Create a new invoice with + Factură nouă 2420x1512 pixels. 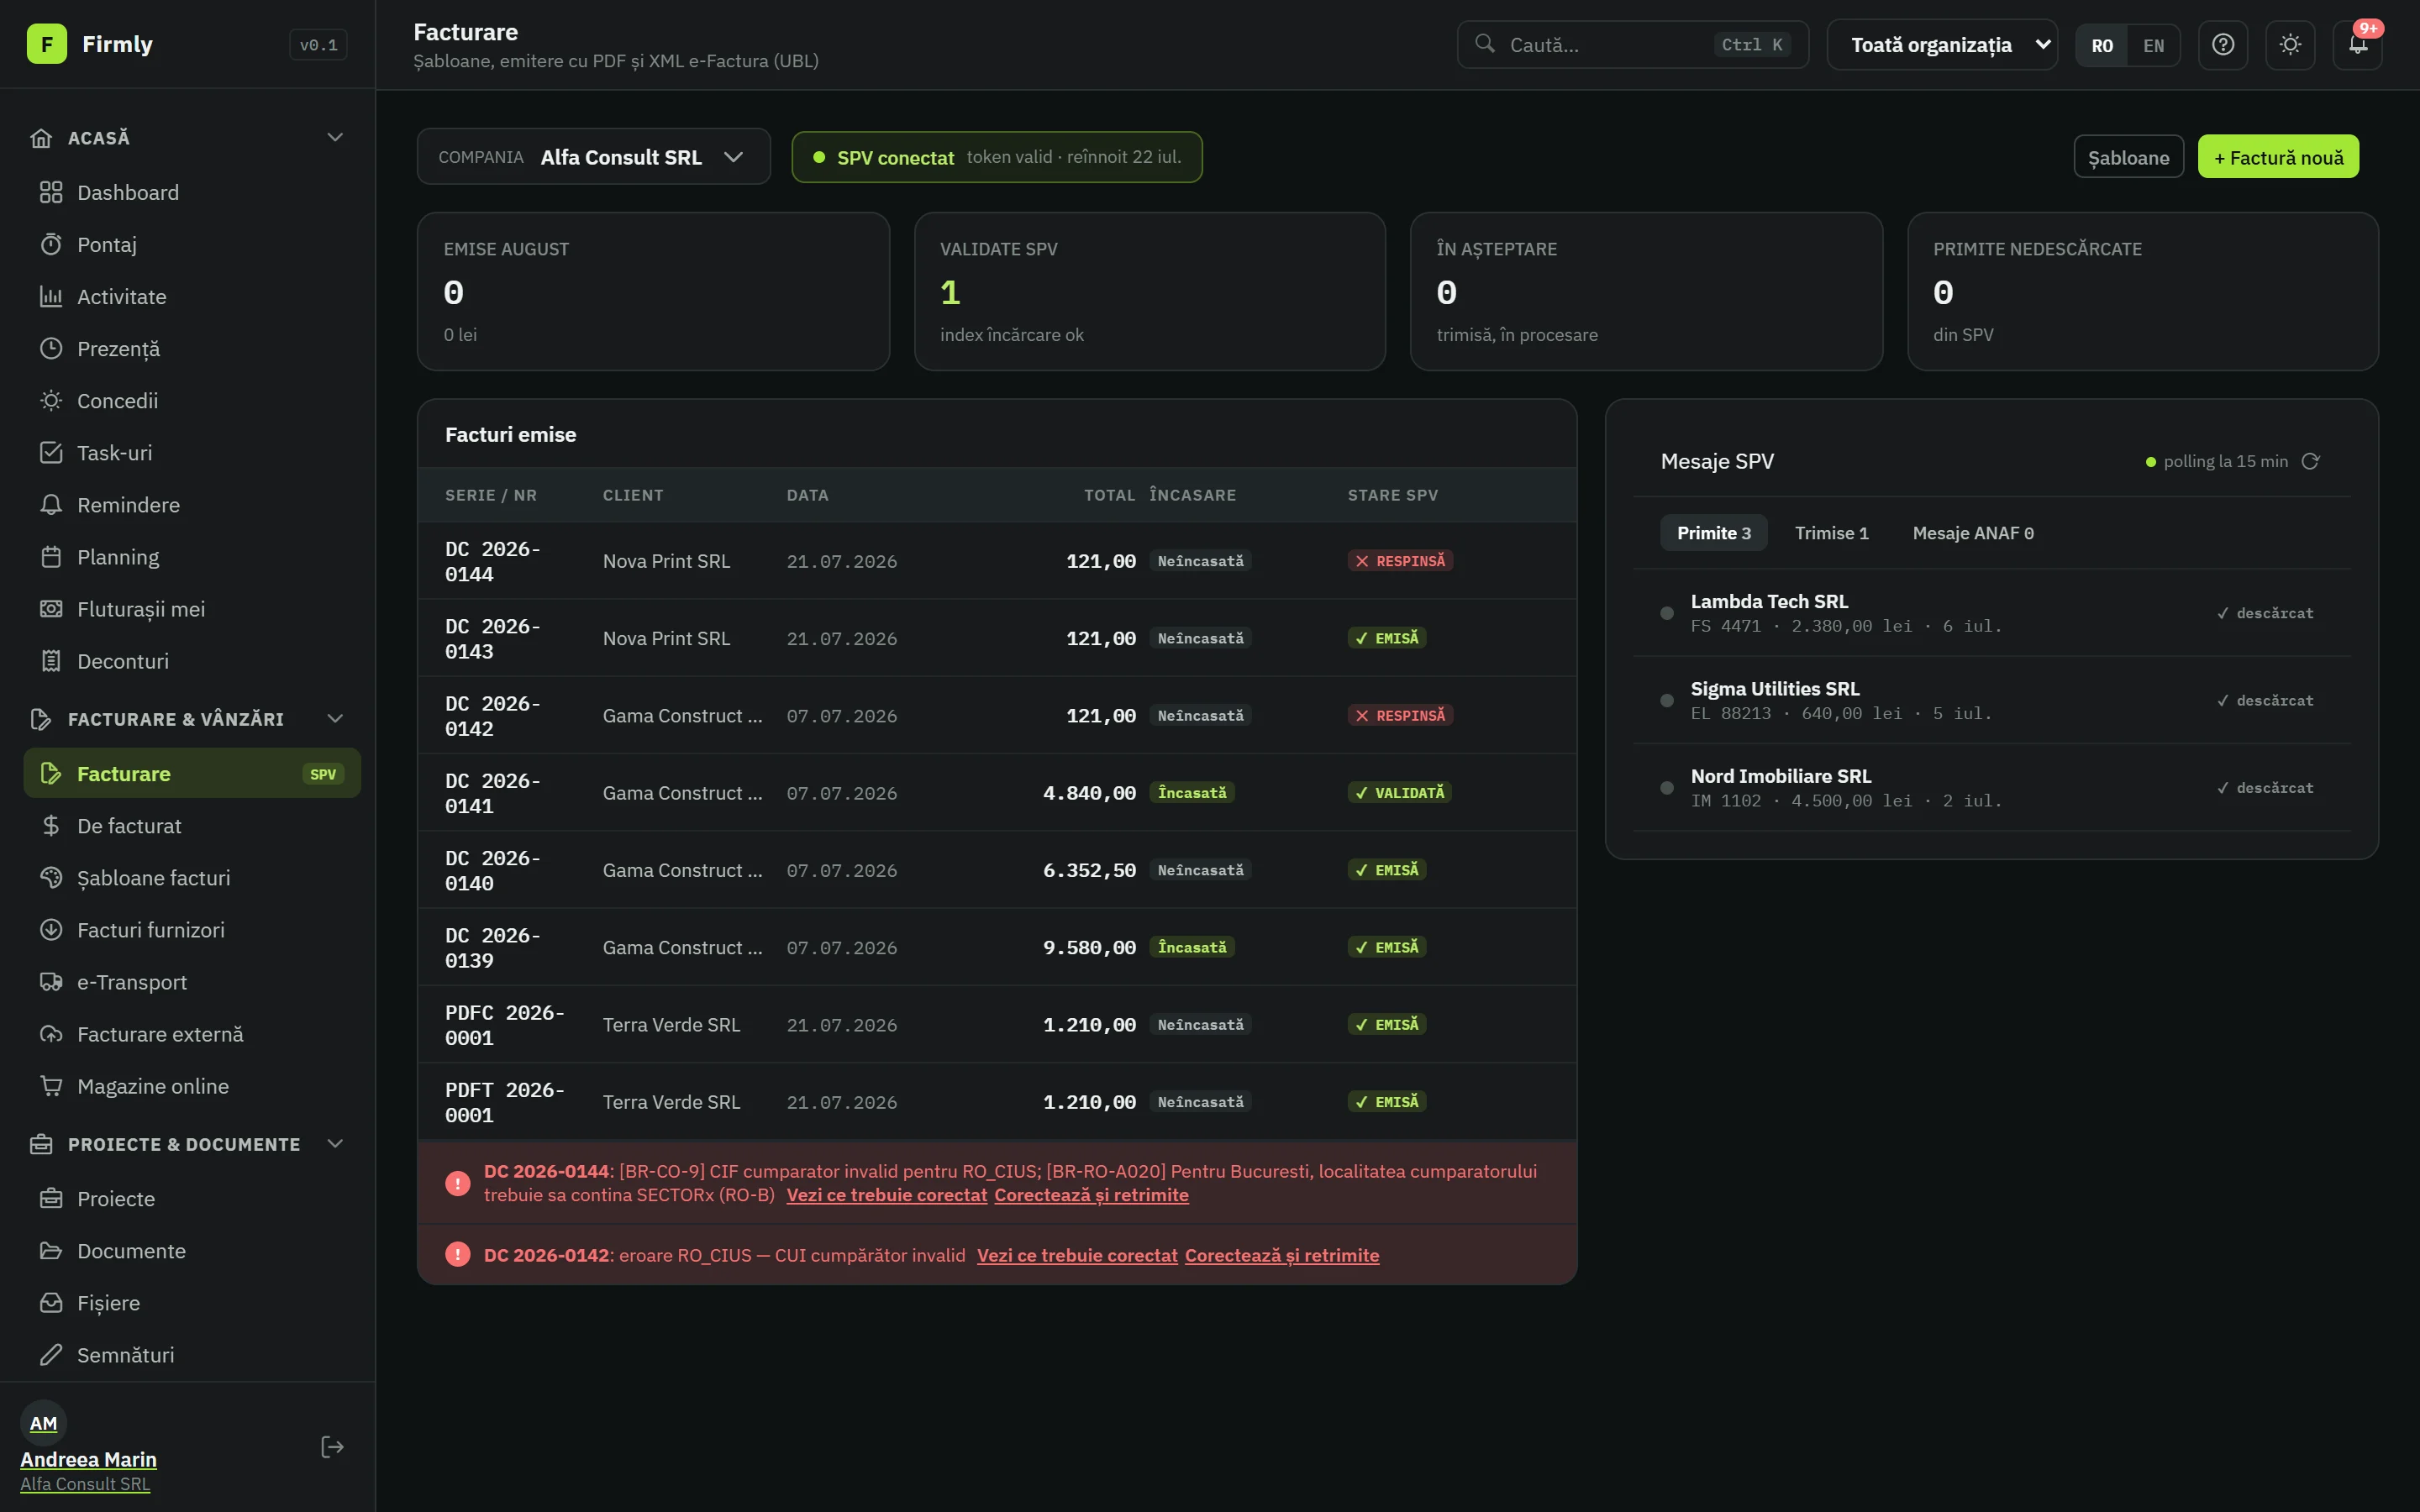click(x=2278, y=157)
